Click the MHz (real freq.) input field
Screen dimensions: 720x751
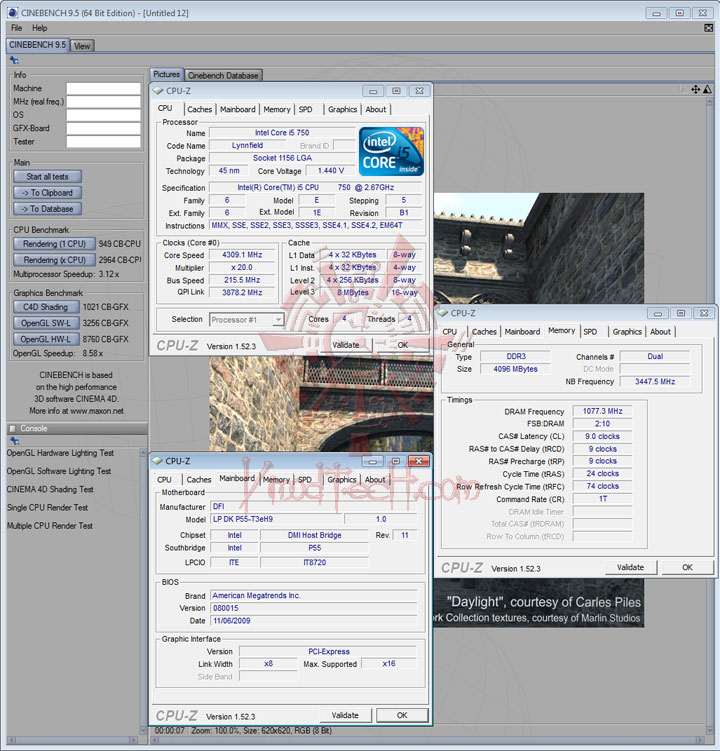point(103,102)
